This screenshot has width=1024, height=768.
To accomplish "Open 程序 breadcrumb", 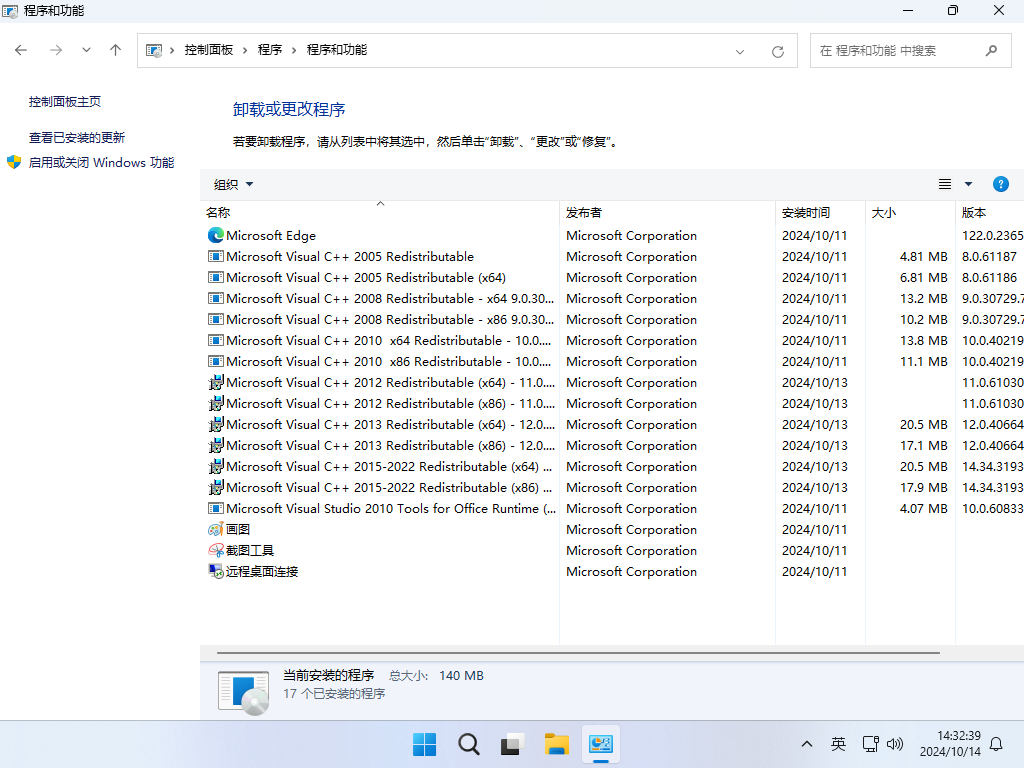I will point(270,50).
